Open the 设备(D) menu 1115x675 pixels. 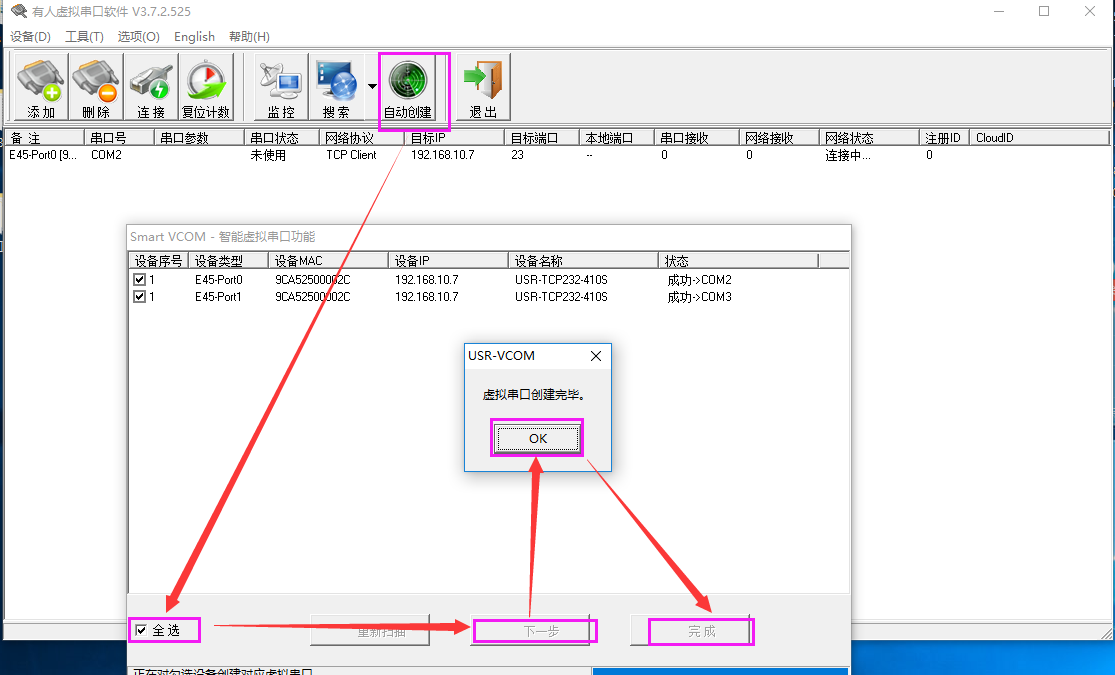click(30, 36)
